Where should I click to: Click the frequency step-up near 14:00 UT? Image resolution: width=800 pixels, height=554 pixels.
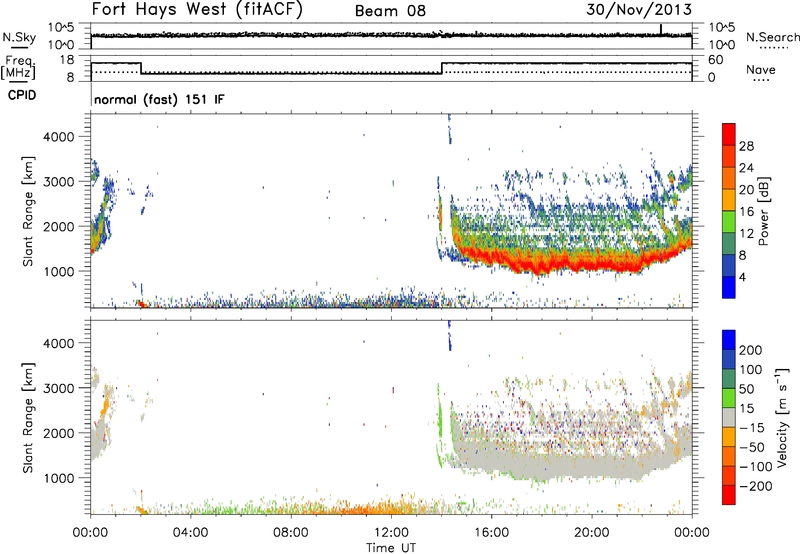click(x=442, y=68)
